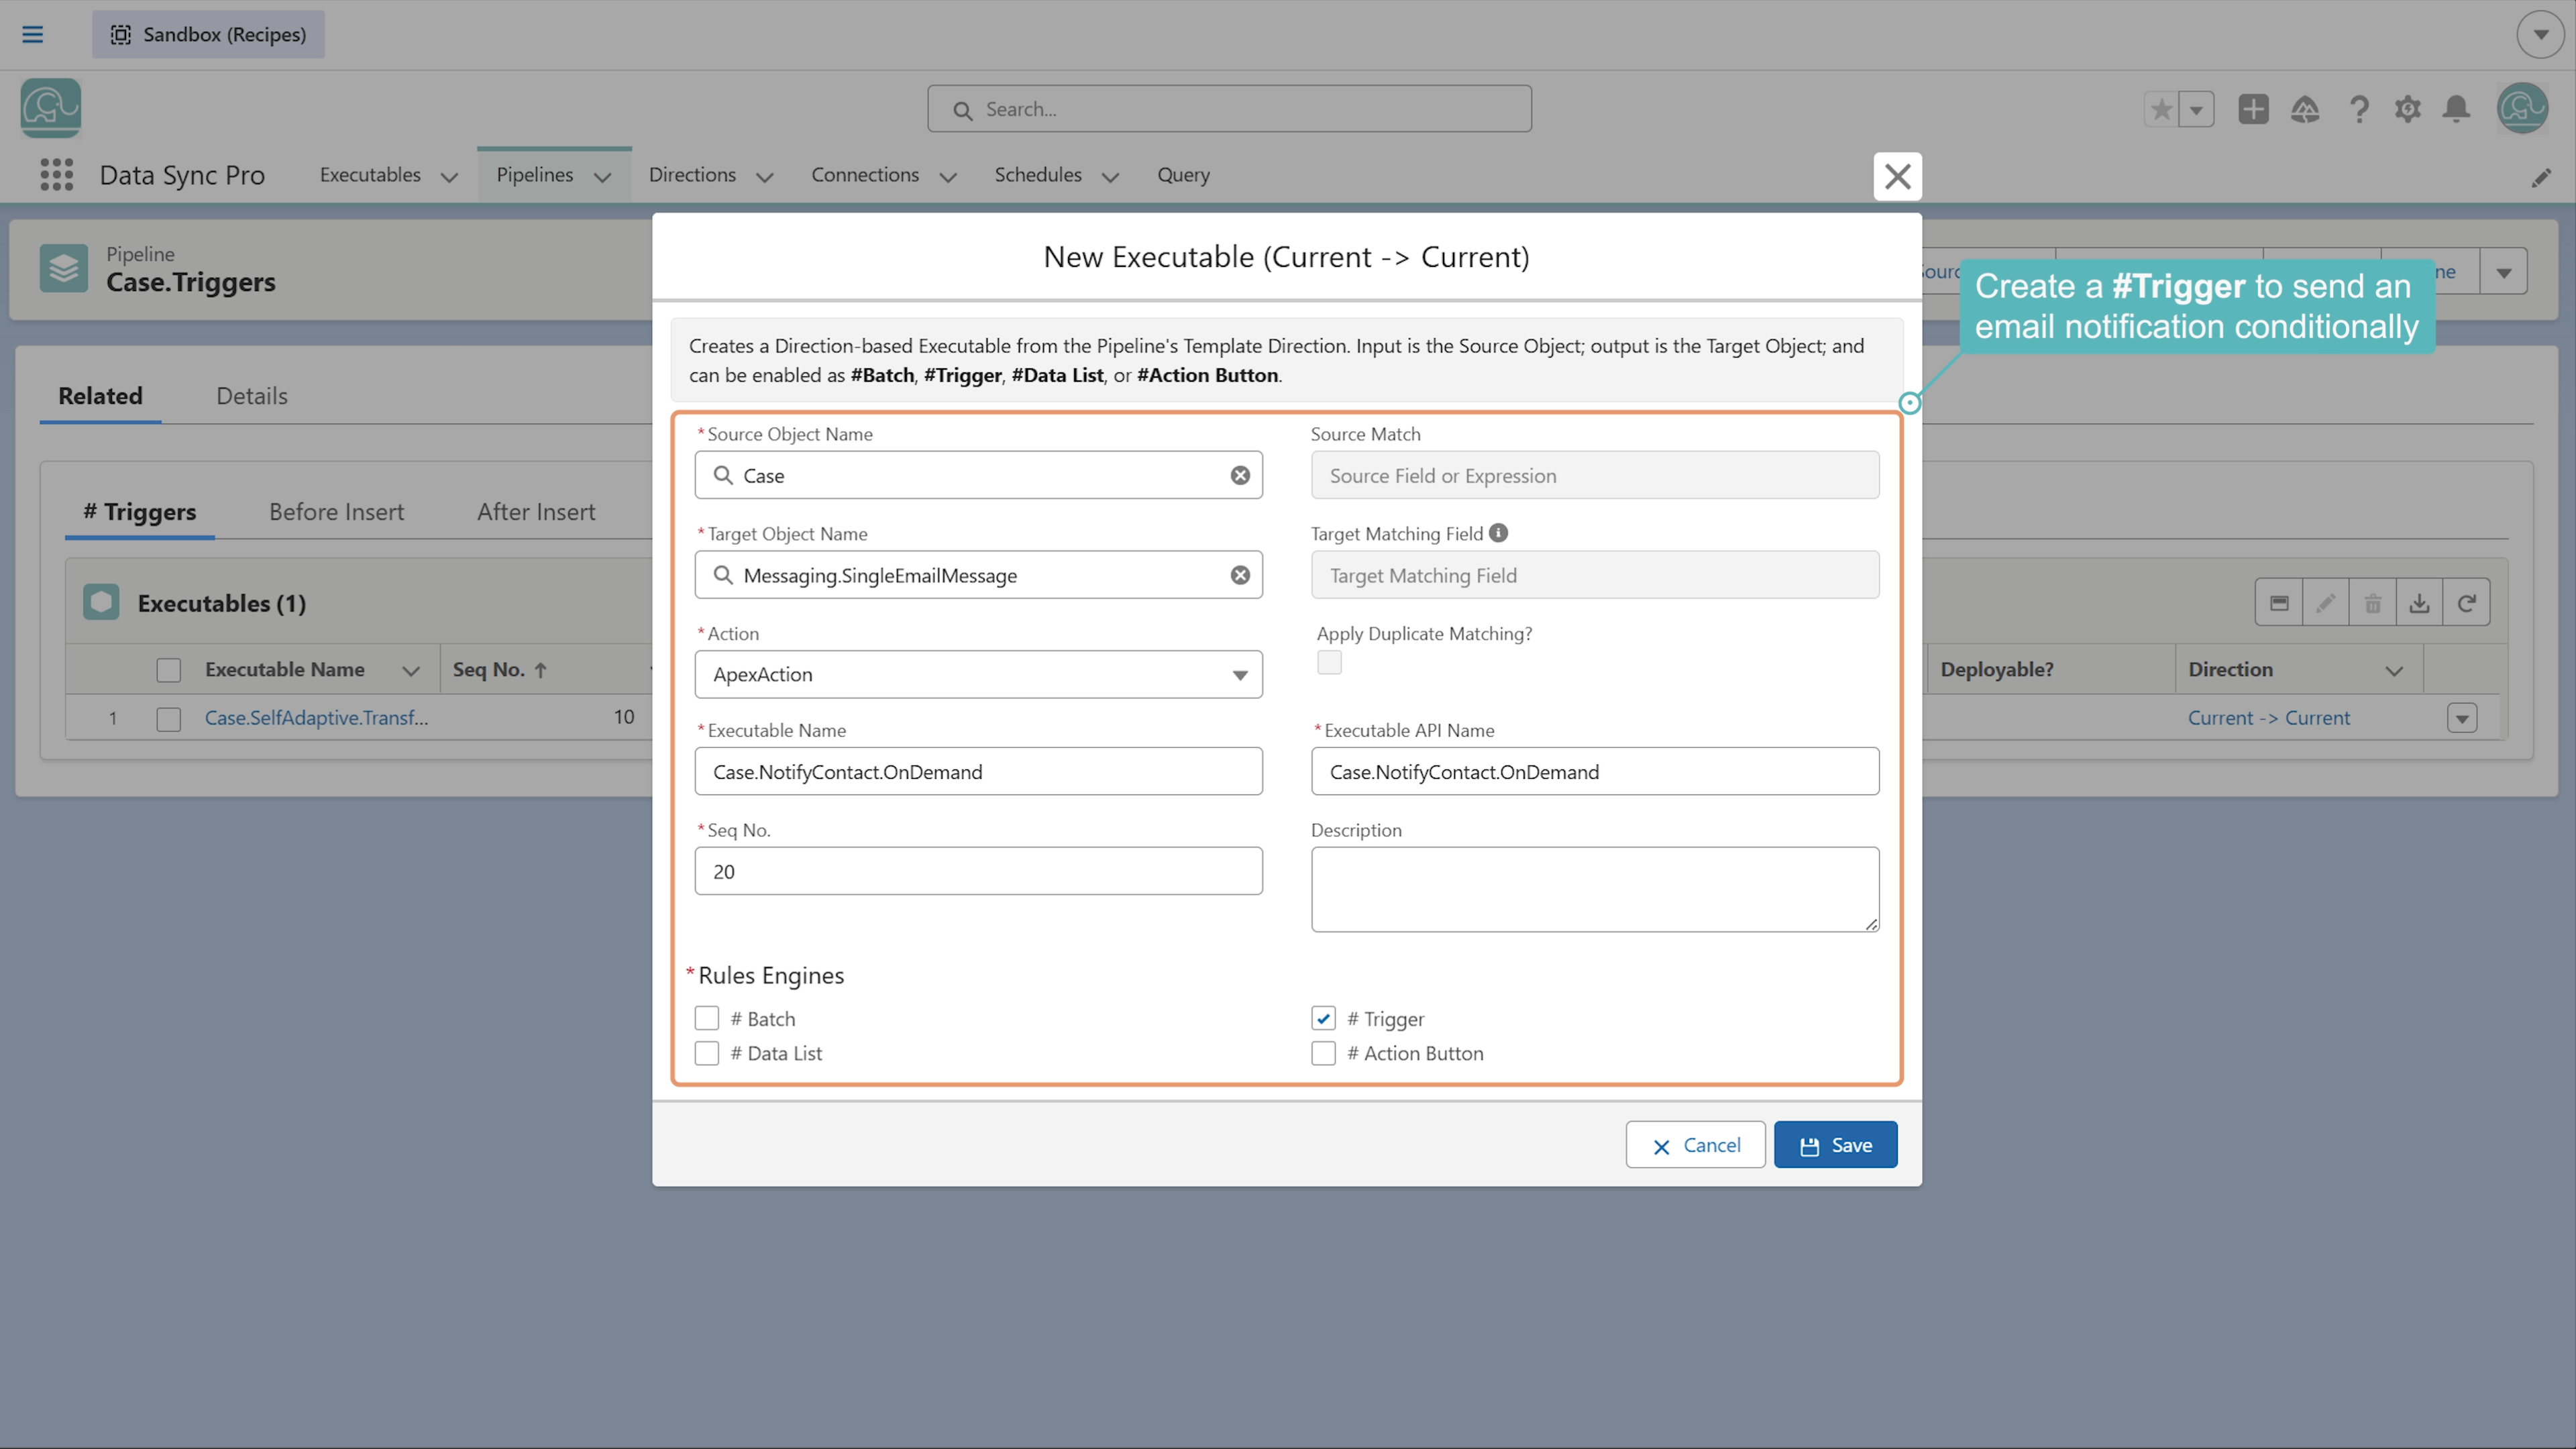Clear the Messaging.SingleEmailMessage target value
The height and width of the screenshot is (1449, 2576).
click(x=1240, y=575)
